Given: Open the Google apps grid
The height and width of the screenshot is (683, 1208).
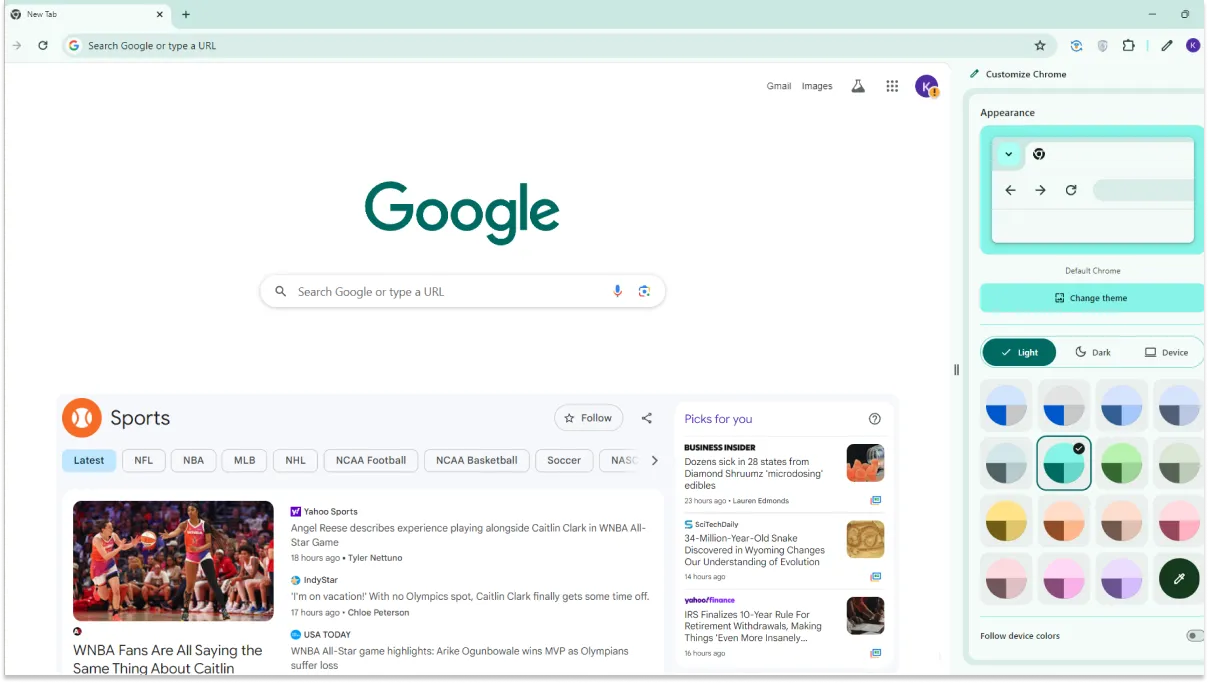Looking at the screenshot, I should [892, 86].
